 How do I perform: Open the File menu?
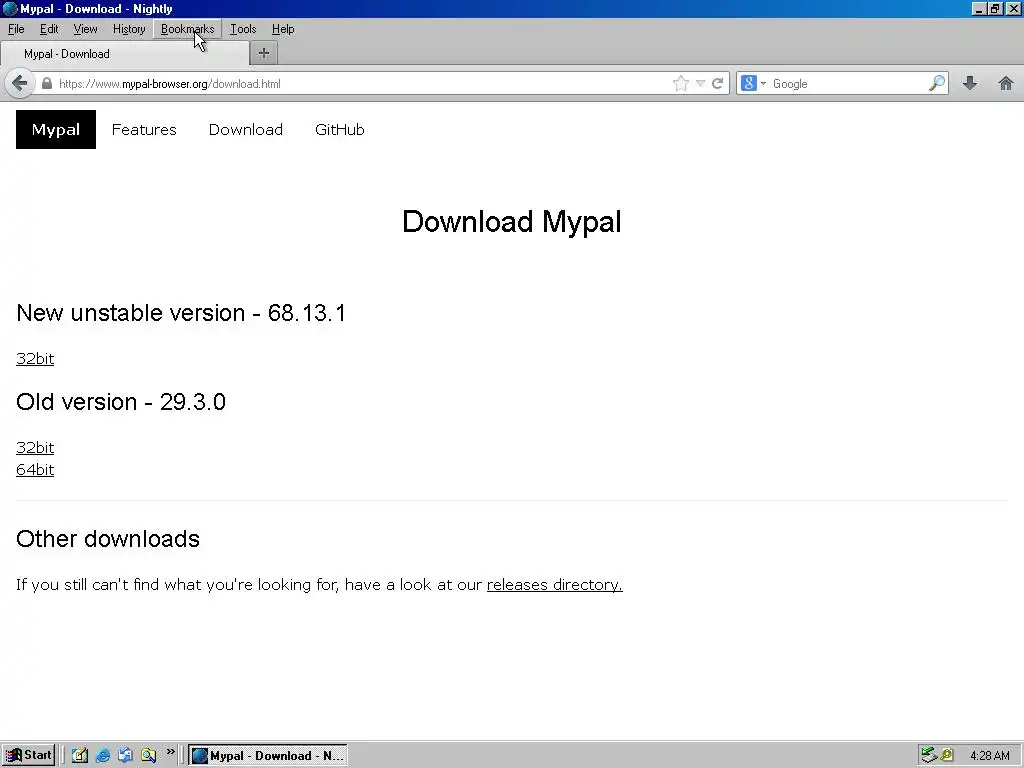pos(16,29)
